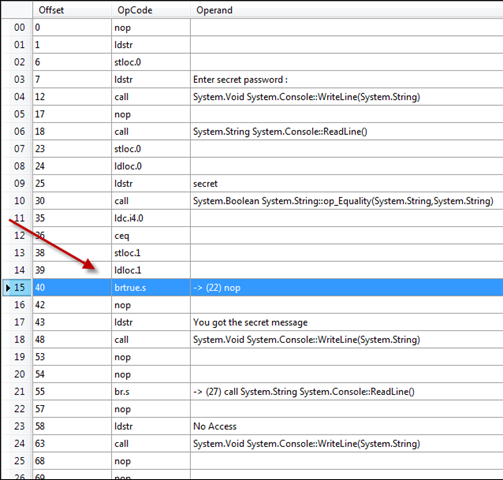Click offset 63 cell in row 24
Image resolution: width=503 pixels, height=480 pixels.
click(72, 443)
